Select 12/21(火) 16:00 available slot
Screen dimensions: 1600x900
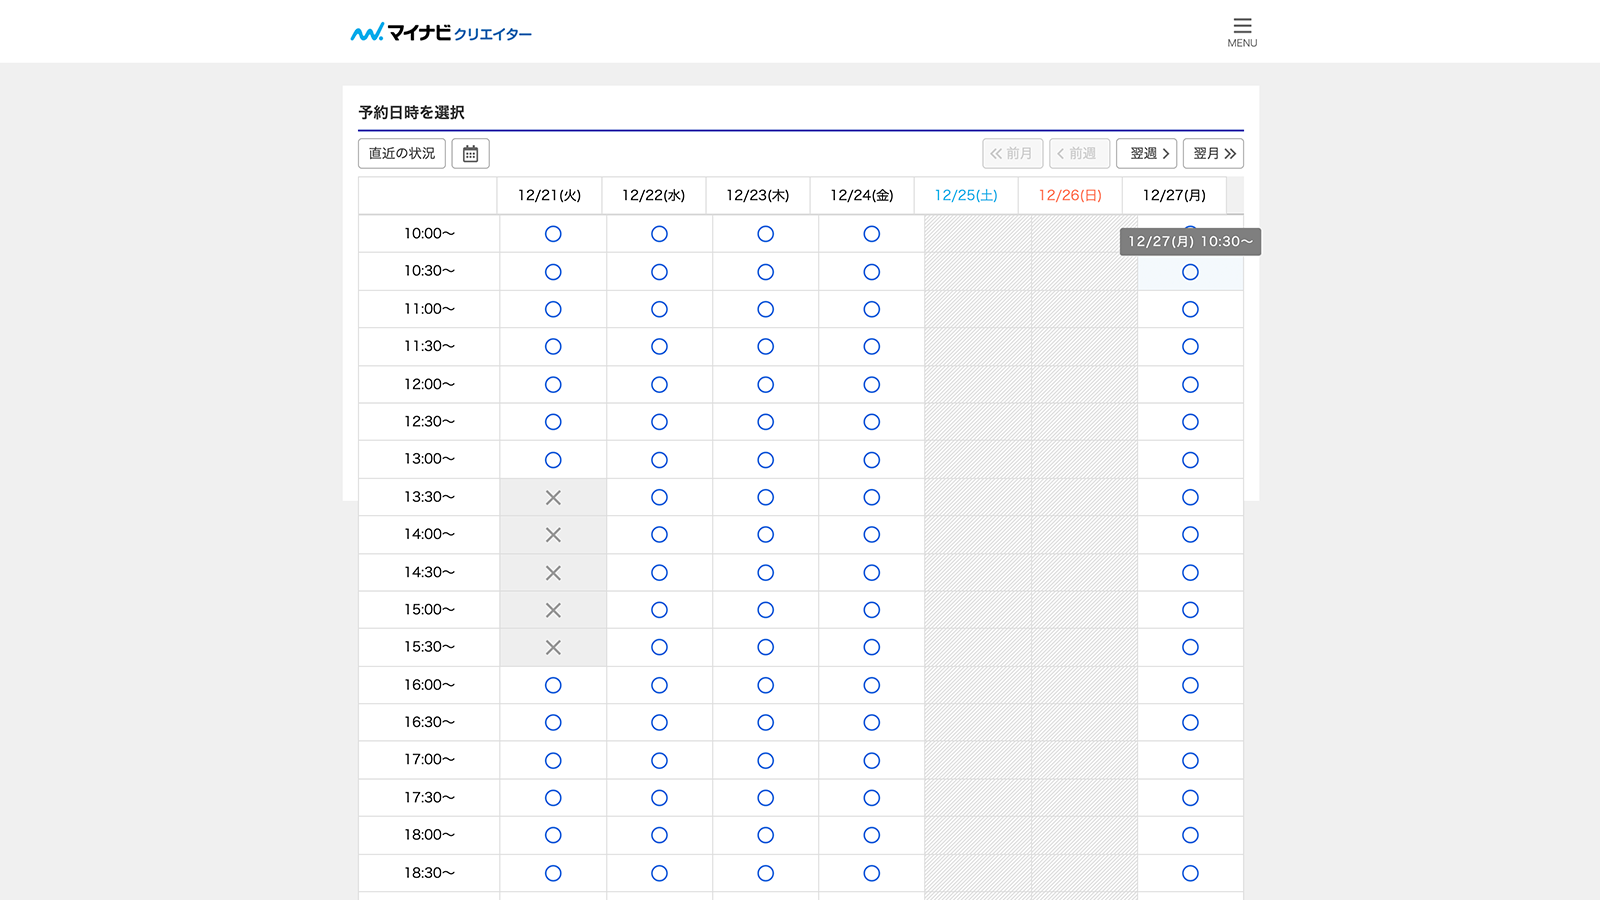(x=553, y=685)
